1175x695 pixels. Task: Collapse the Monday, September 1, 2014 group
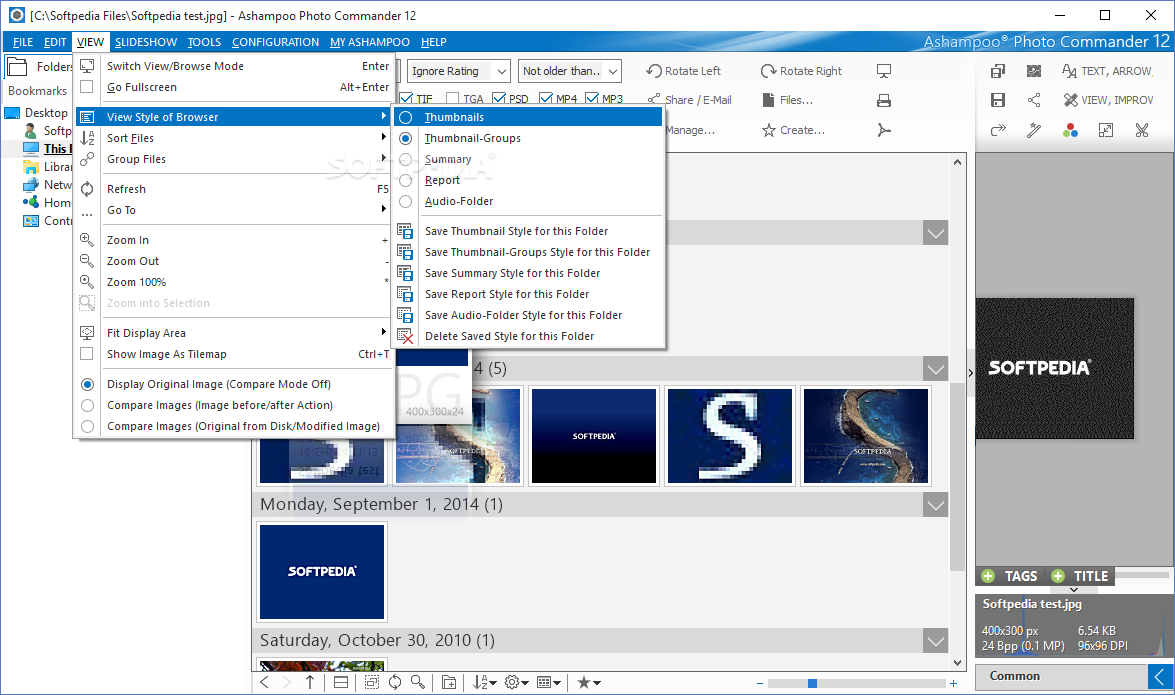click(x=935, y=505)
